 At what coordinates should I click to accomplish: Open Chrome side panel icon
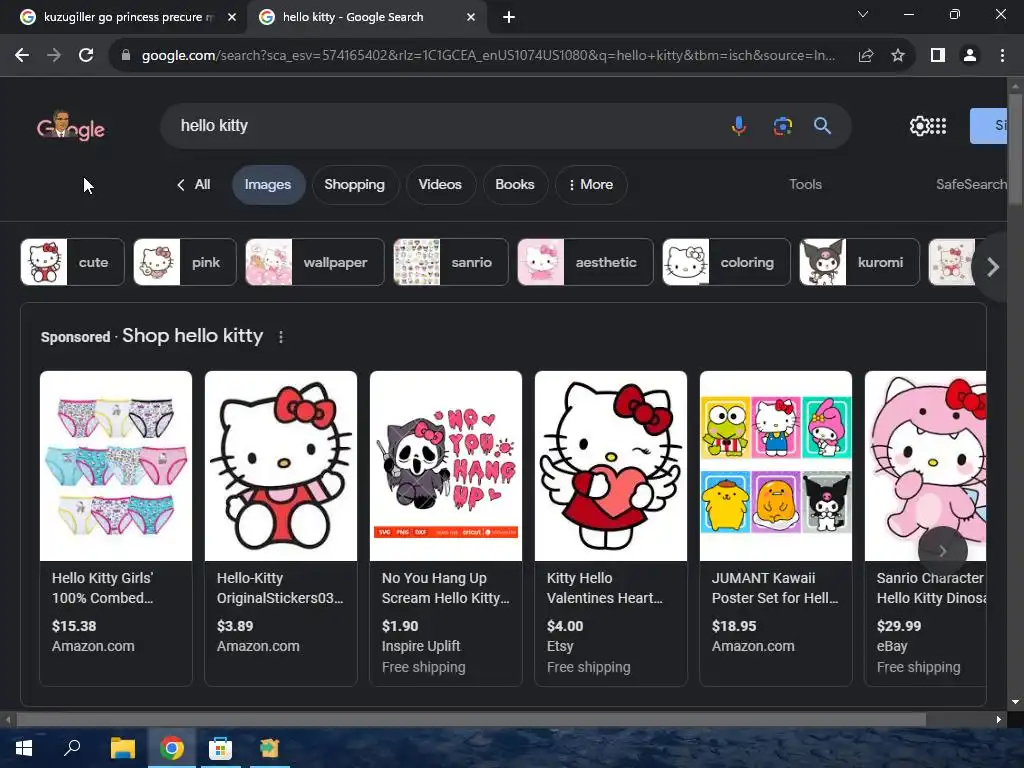pos(938,56)
